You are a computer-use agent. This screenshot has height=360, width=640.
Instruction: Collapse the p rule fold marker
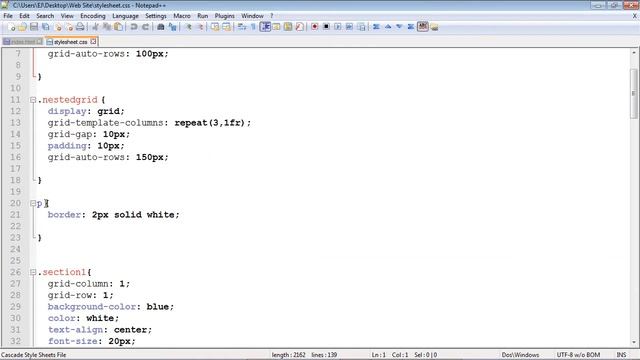[33, 203]
